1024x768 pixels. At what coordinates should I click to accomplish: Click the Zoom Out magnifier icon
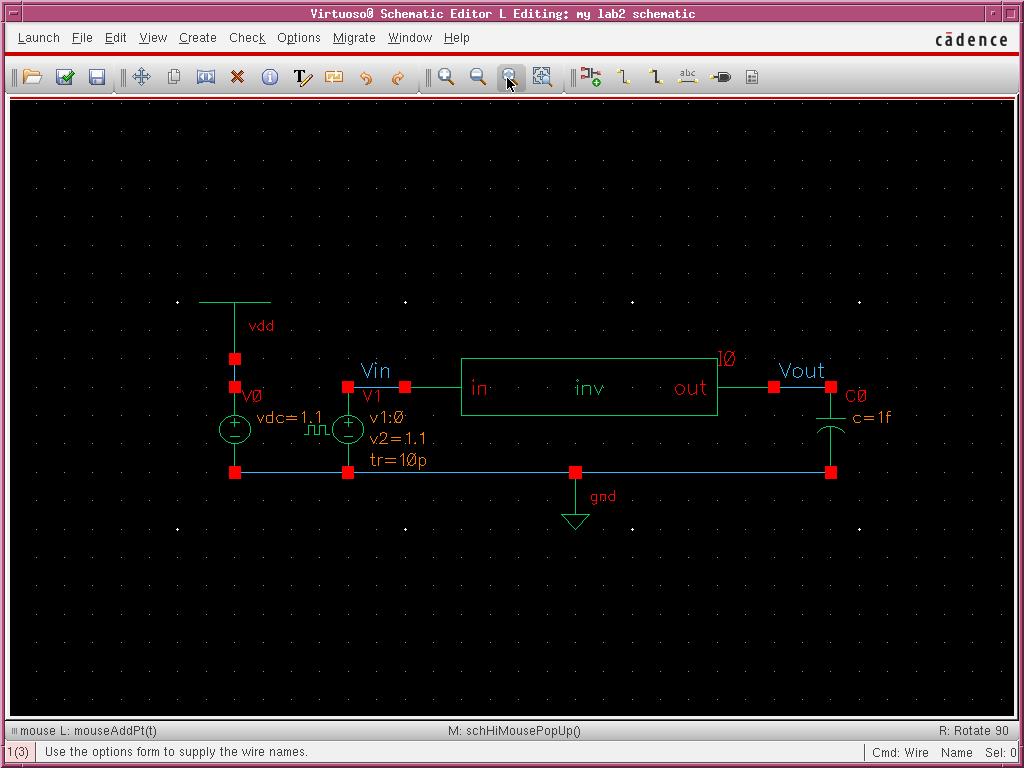tap(479, 77)
